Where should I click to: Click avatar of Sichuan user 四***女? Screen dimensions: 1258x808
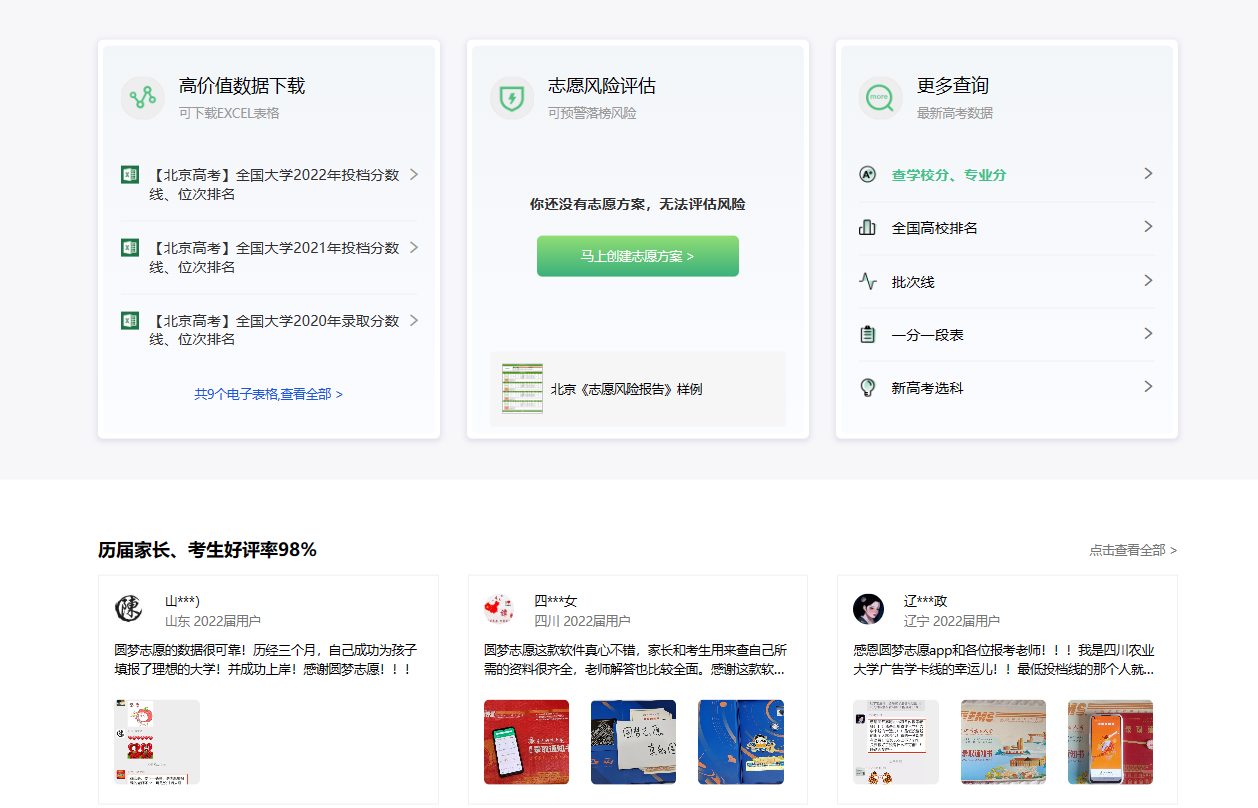(x=499, y=608)
